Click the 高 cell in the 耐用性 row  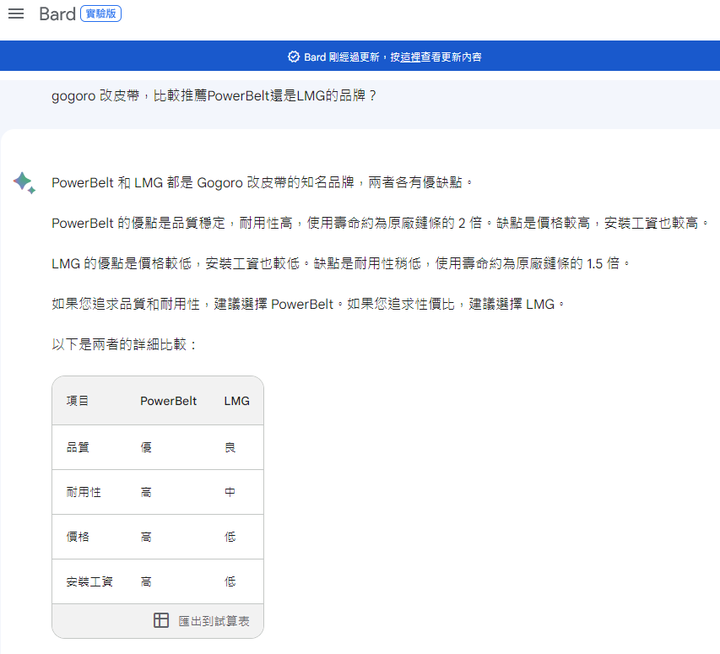pyautogui.click(x=146, y=492)
